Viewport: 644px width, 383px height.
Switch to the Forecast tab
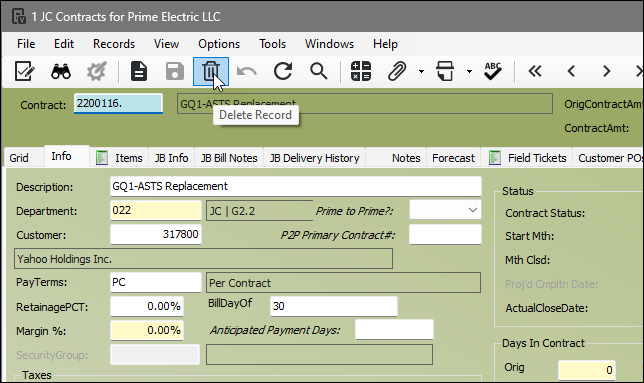point(453,158)
